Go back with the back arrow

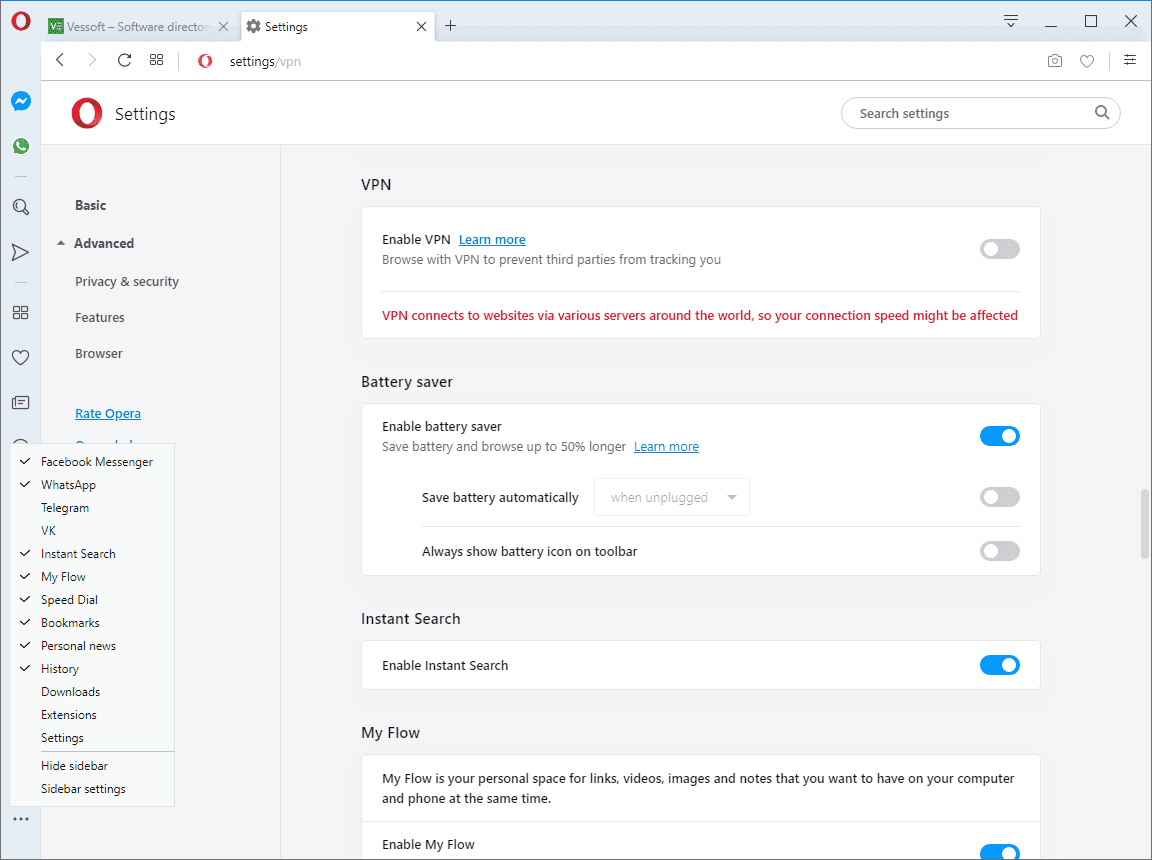(60, 60)
